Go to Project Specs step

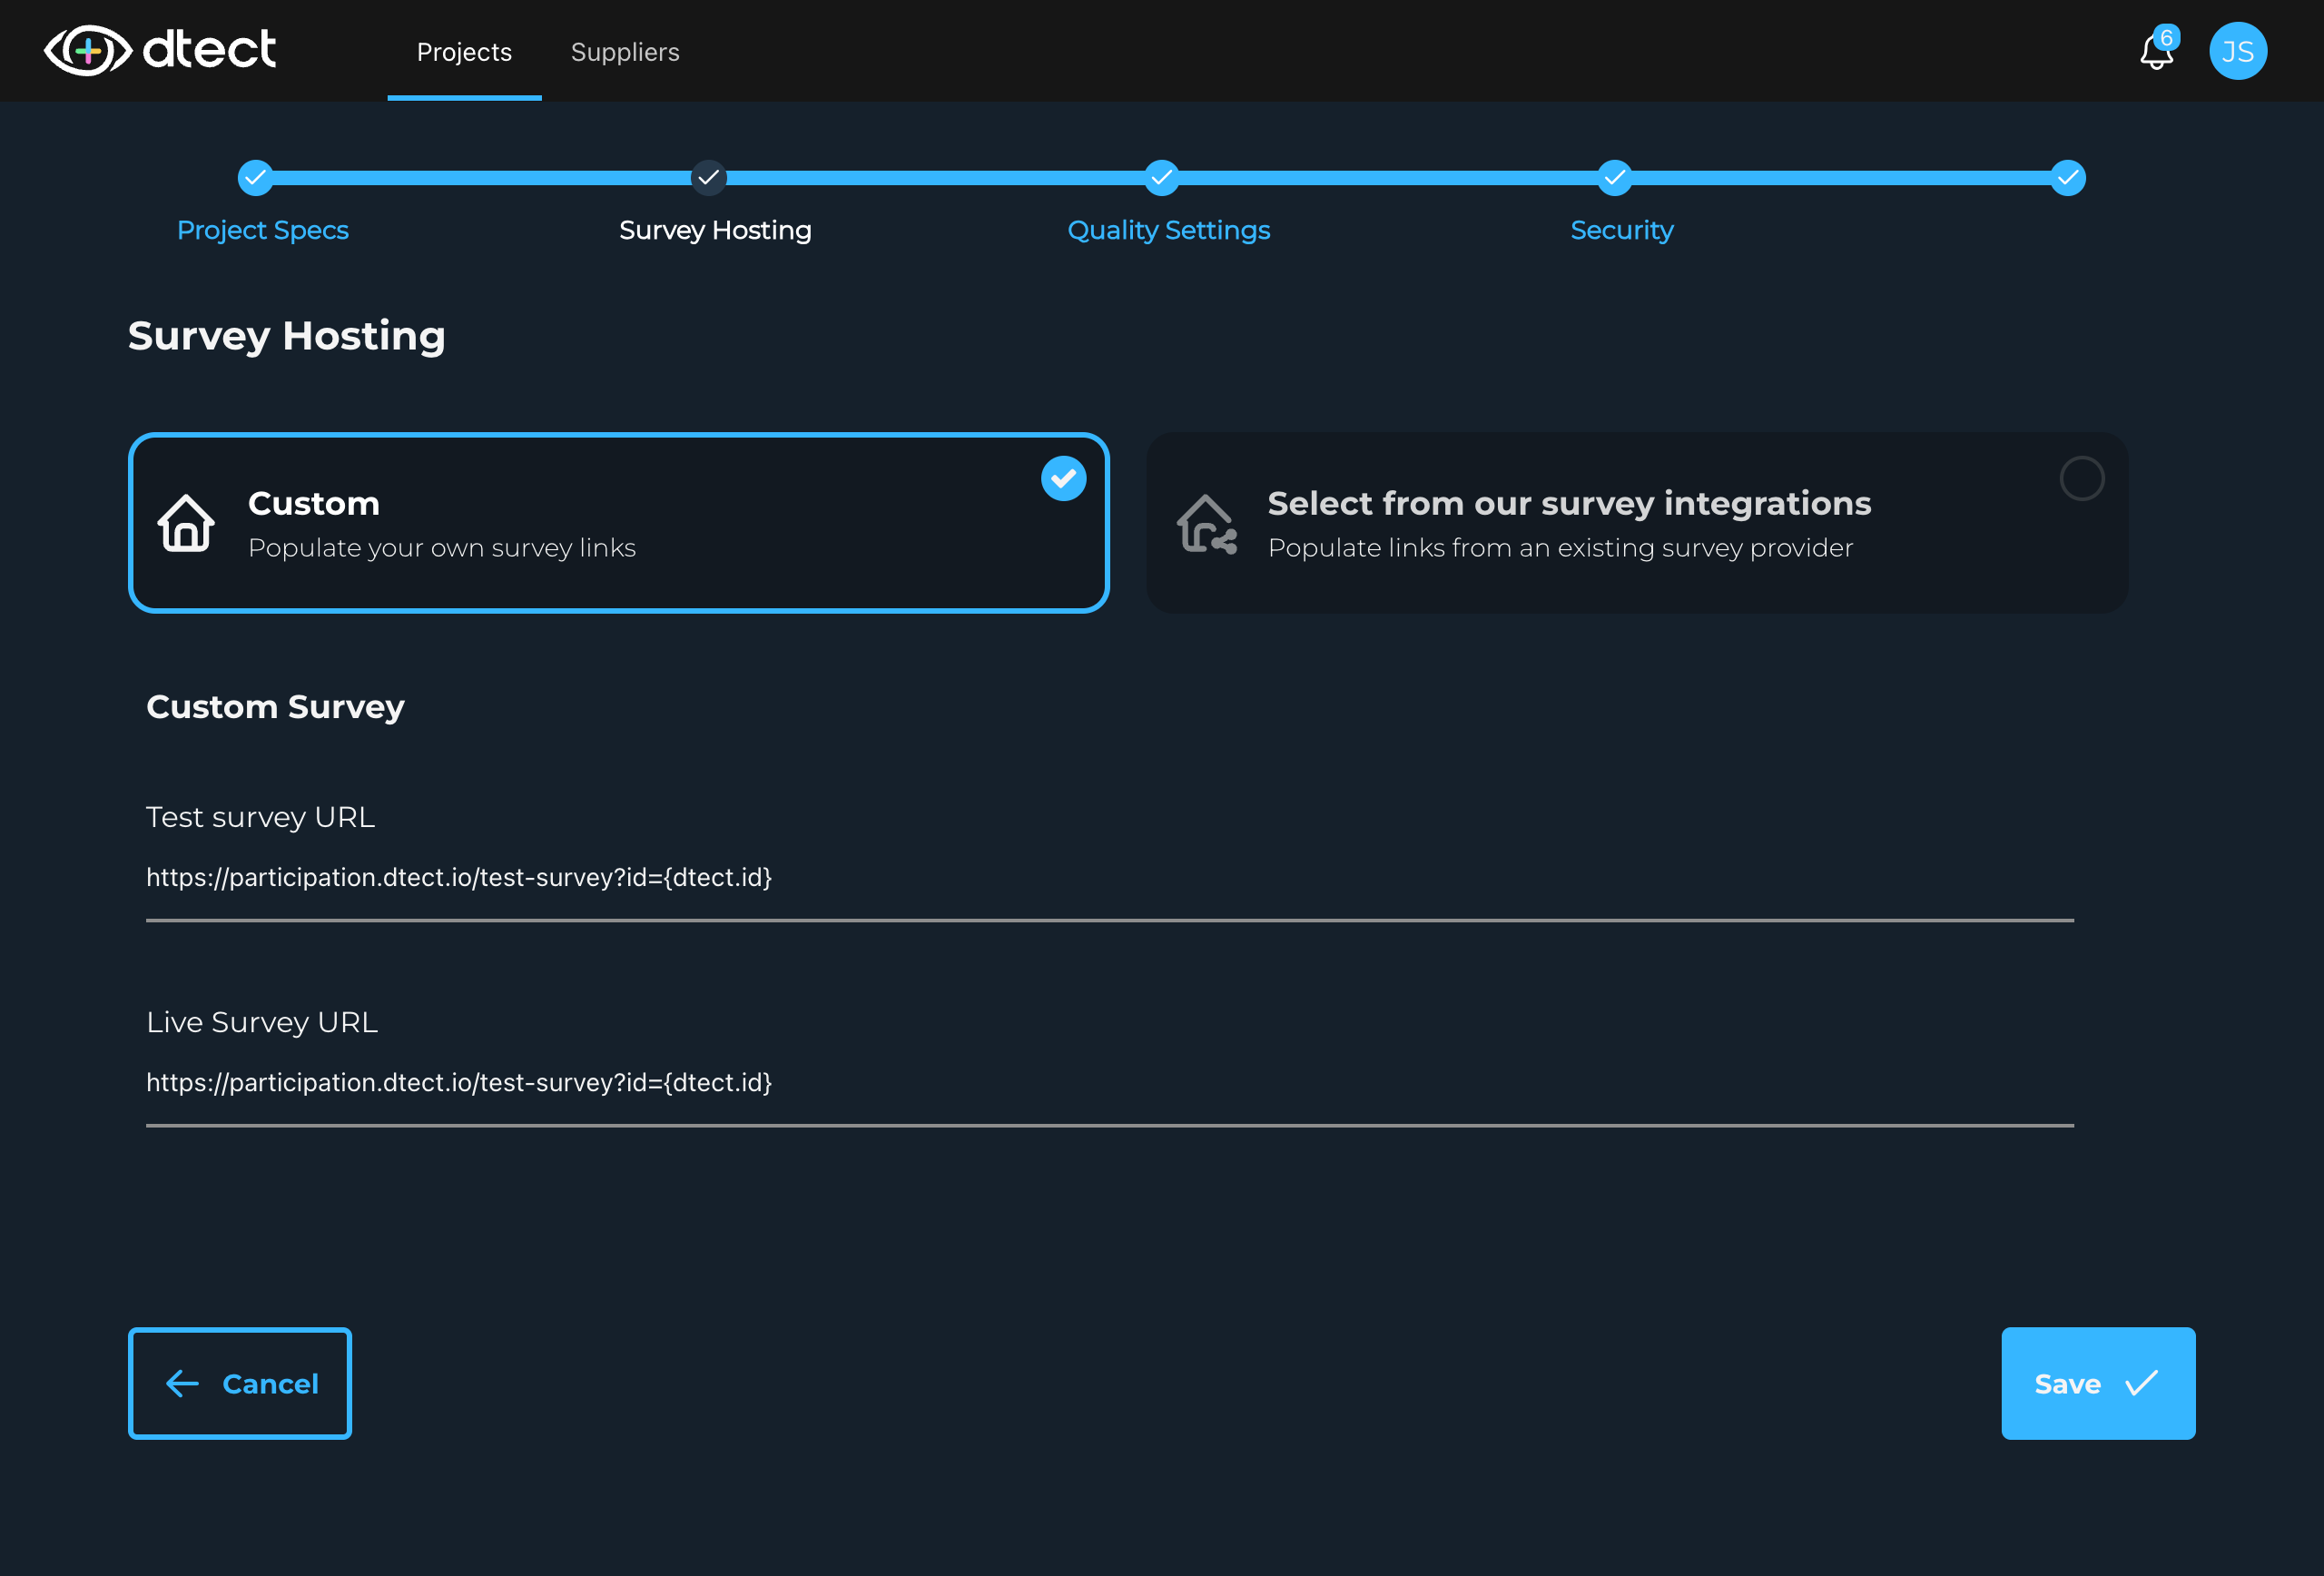click(263, 230)
